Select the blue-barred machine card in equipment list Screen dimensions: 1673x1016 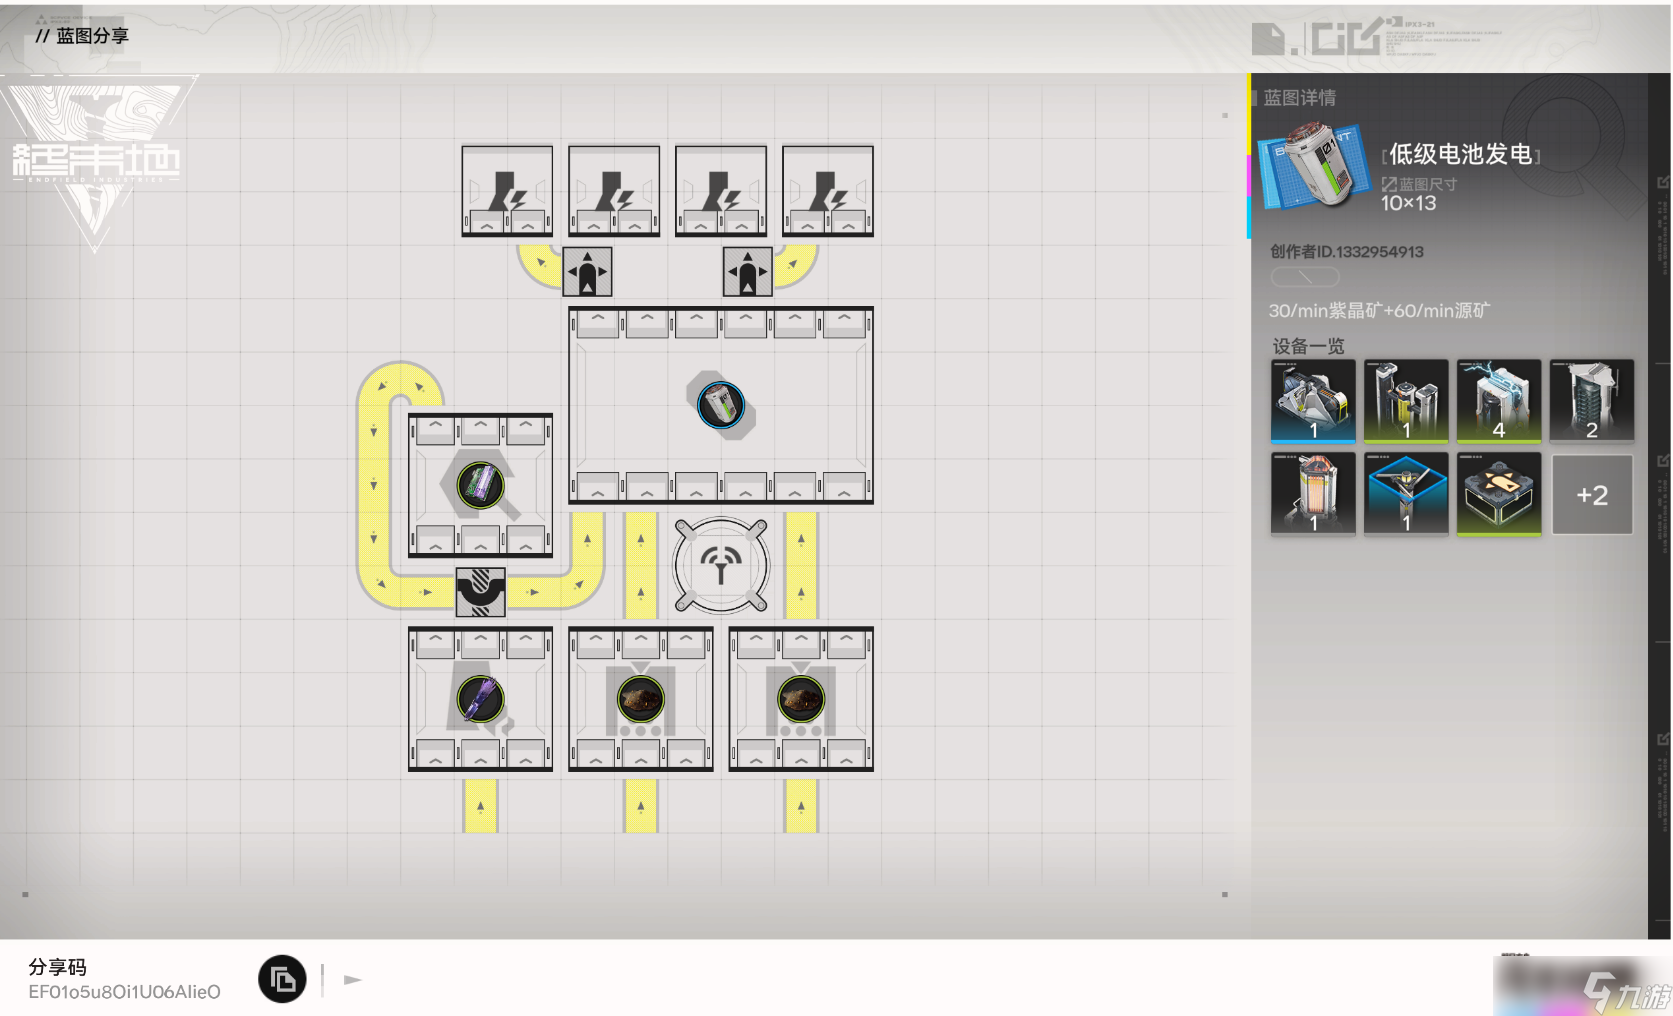pos(1313,401)
